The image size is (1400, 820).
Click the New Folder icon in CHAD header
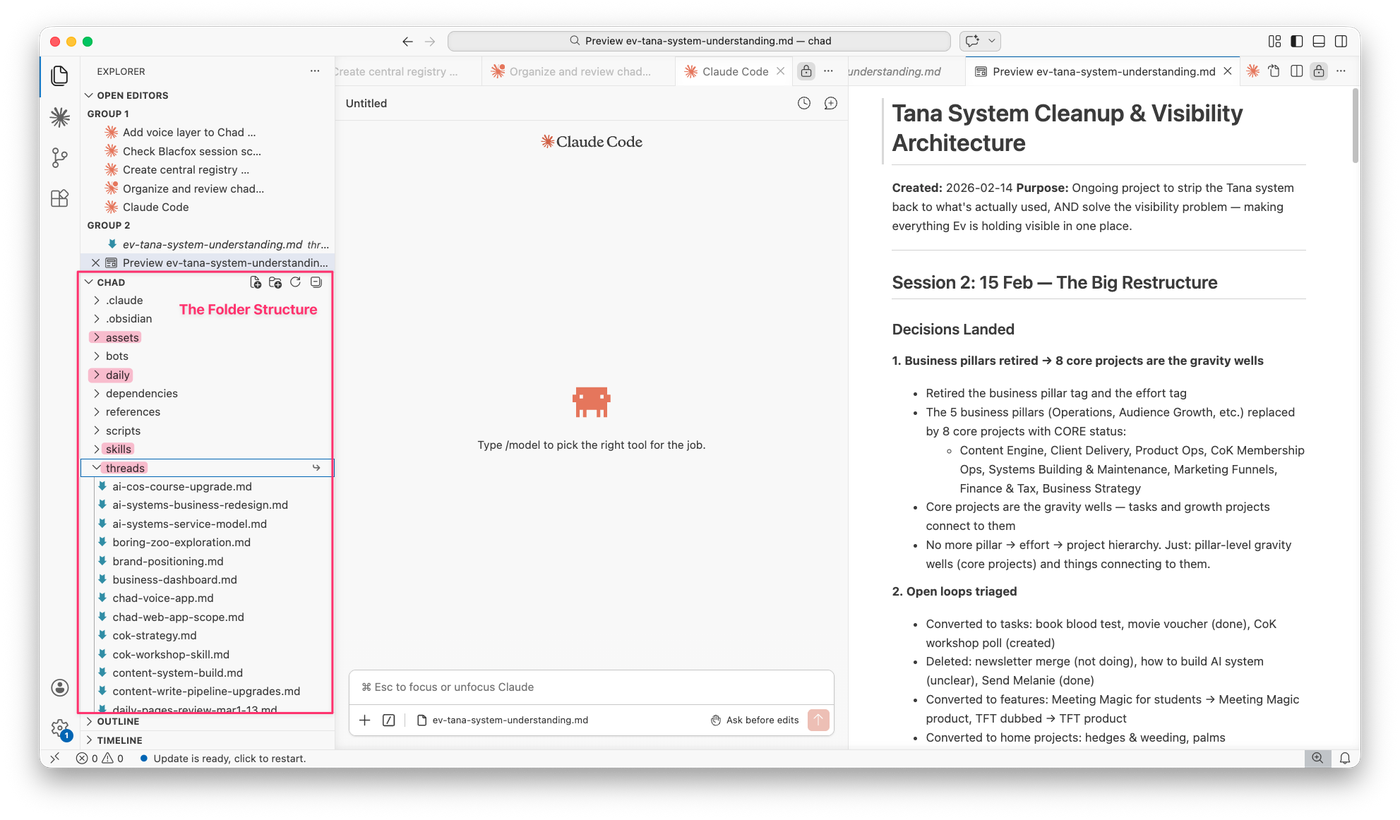[275, 282]
